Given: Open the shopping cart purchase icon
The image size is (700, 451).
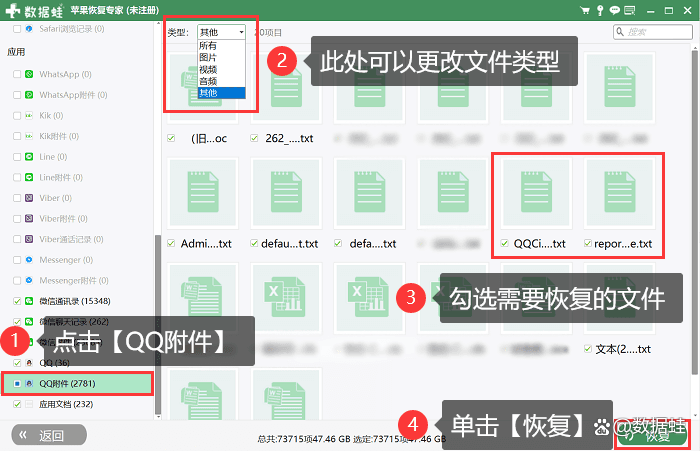Looking at the screenshot, I should click(x=584, y=10).
